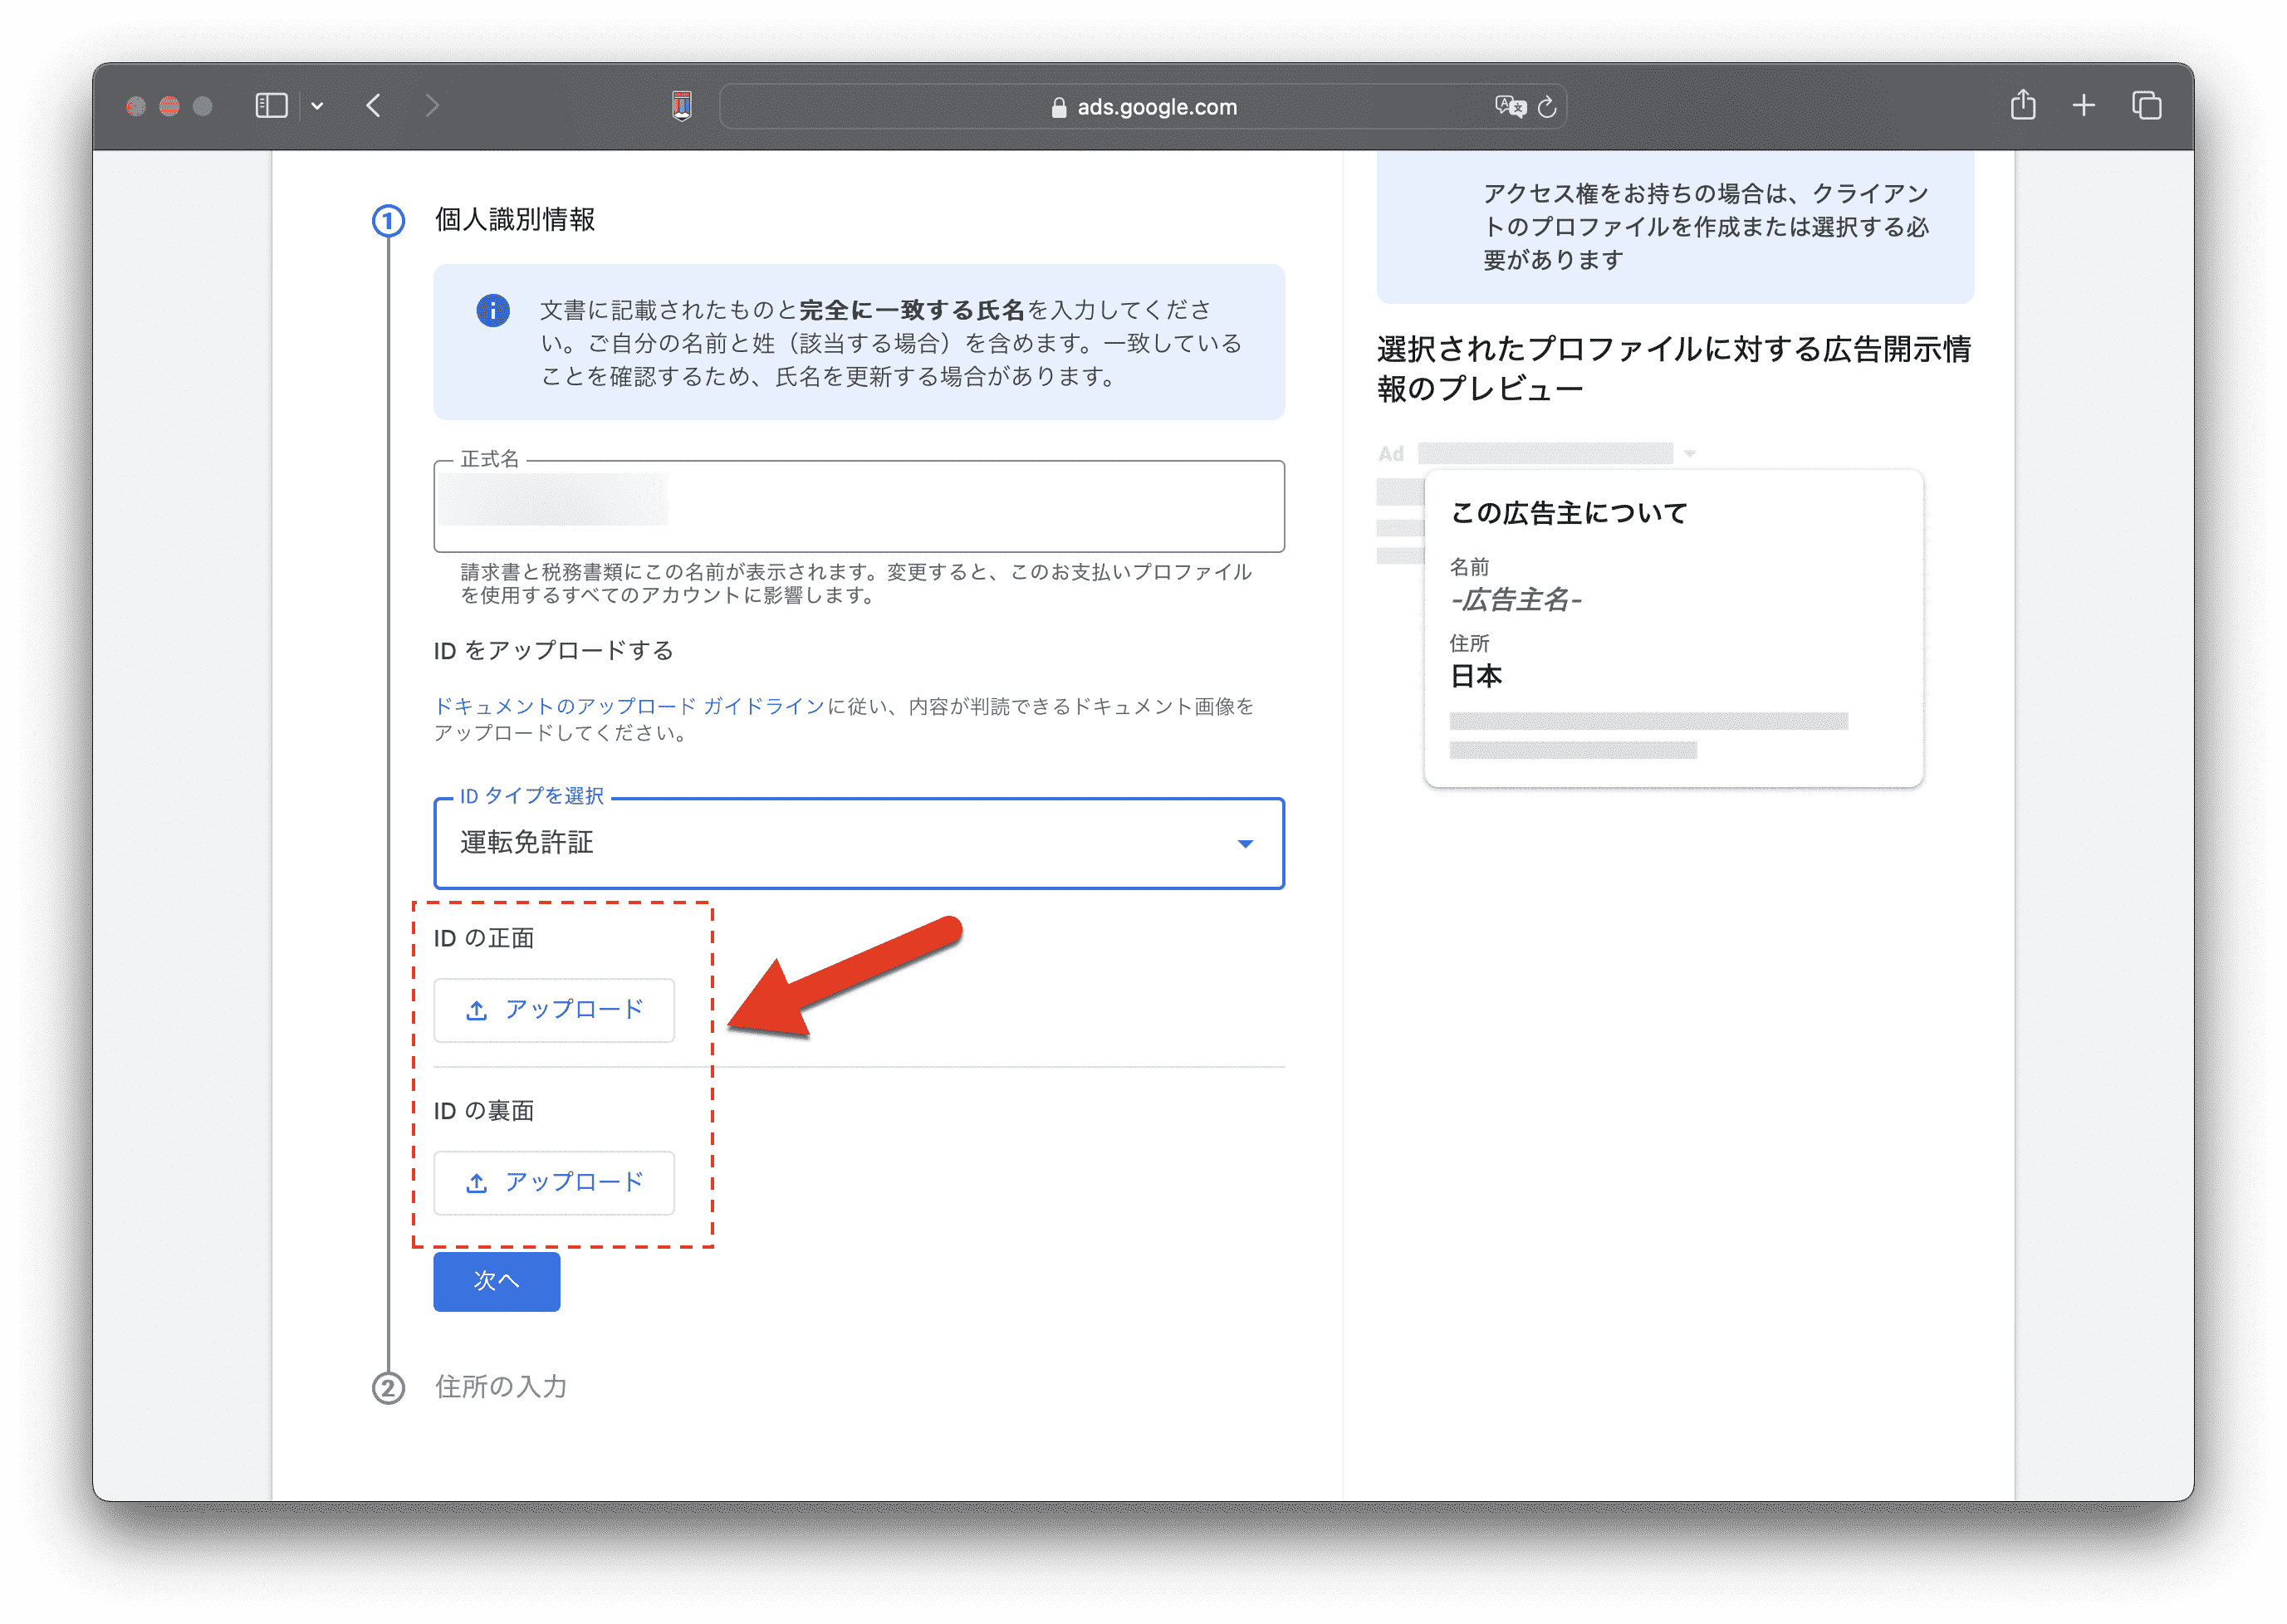Open the Share icon in Safari toolbar
This screenshot has height=1624, width=2287.
click(2022, 105)
